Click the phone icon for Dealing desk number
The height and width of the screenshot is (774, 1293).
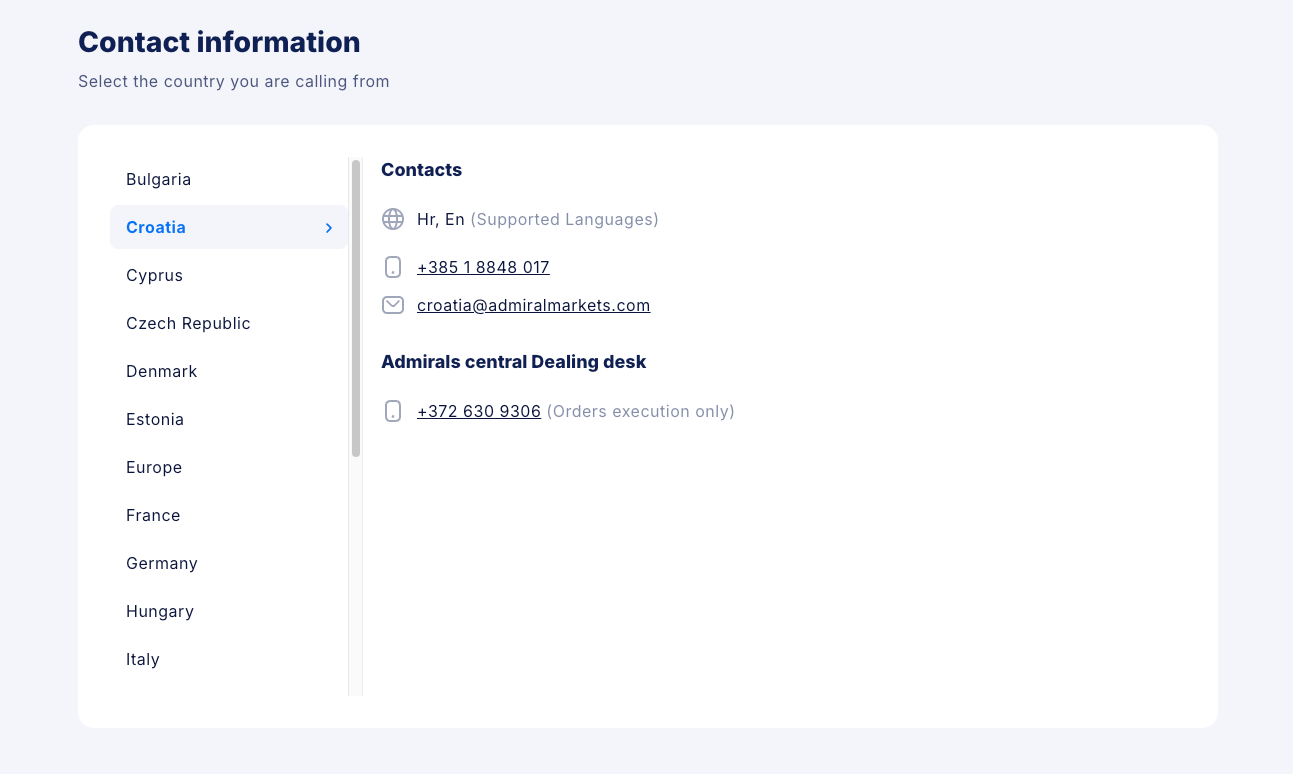pos(393,411)
